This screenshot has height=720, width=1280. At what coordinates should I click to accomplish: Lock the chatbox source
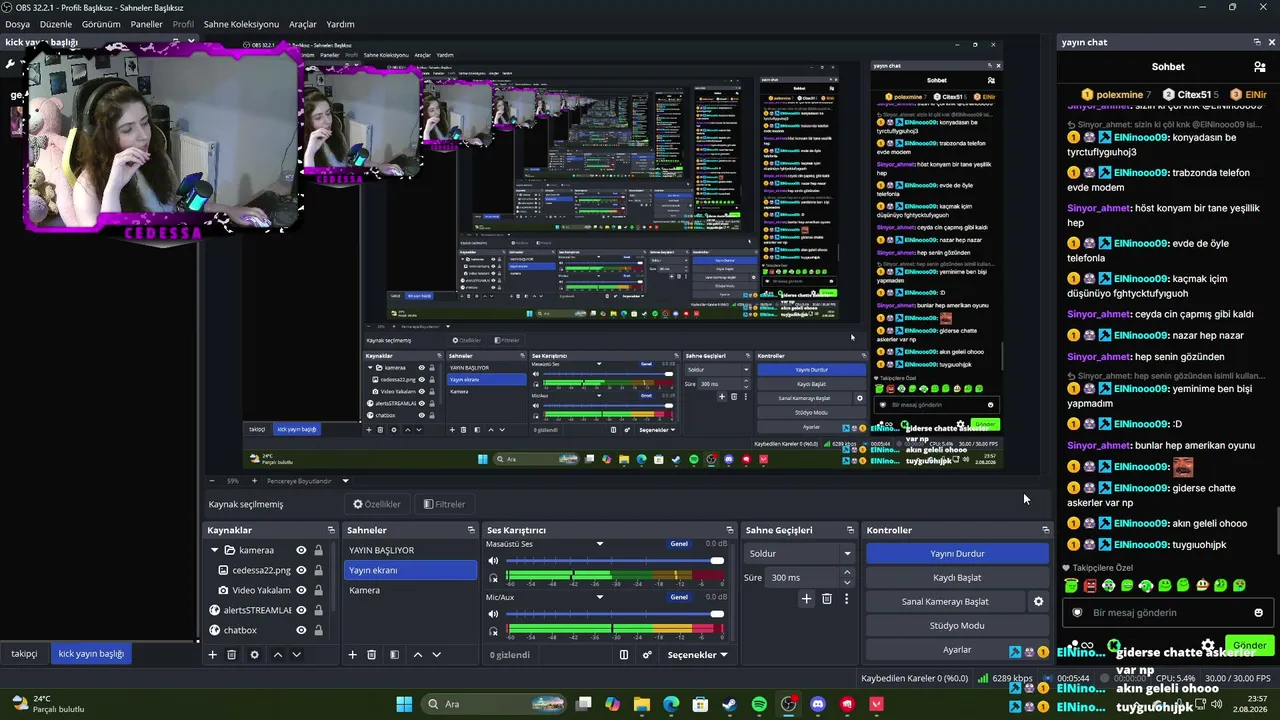click(x=319, y=630)
